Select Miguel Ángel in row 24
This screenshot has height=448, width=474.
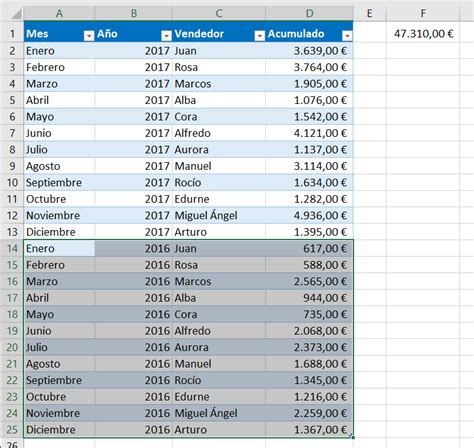tap(219, 413)
